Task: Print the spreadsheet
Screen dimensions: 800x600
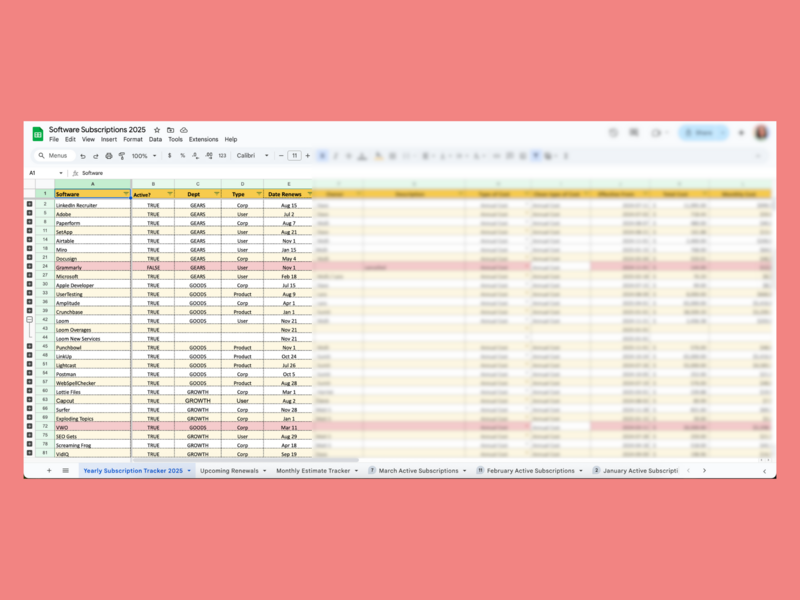Action: coord(109,156)
